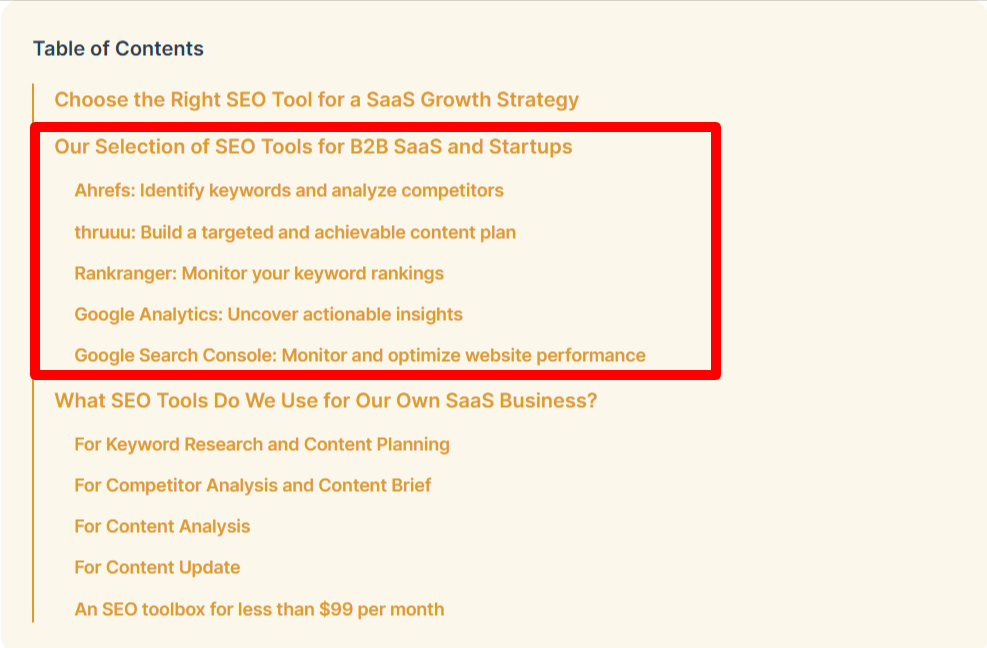The width and height of the screenshot is (987, 648).
Task: Click the 'For Content Update' link
Action: [x=157, y=567]
